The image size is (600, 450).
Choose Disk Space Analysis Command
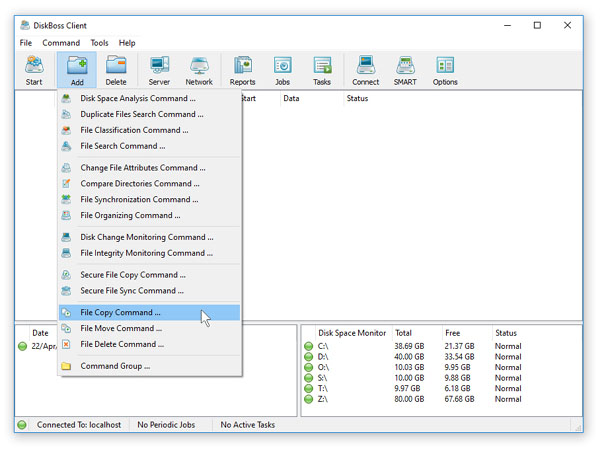(150, 98)
